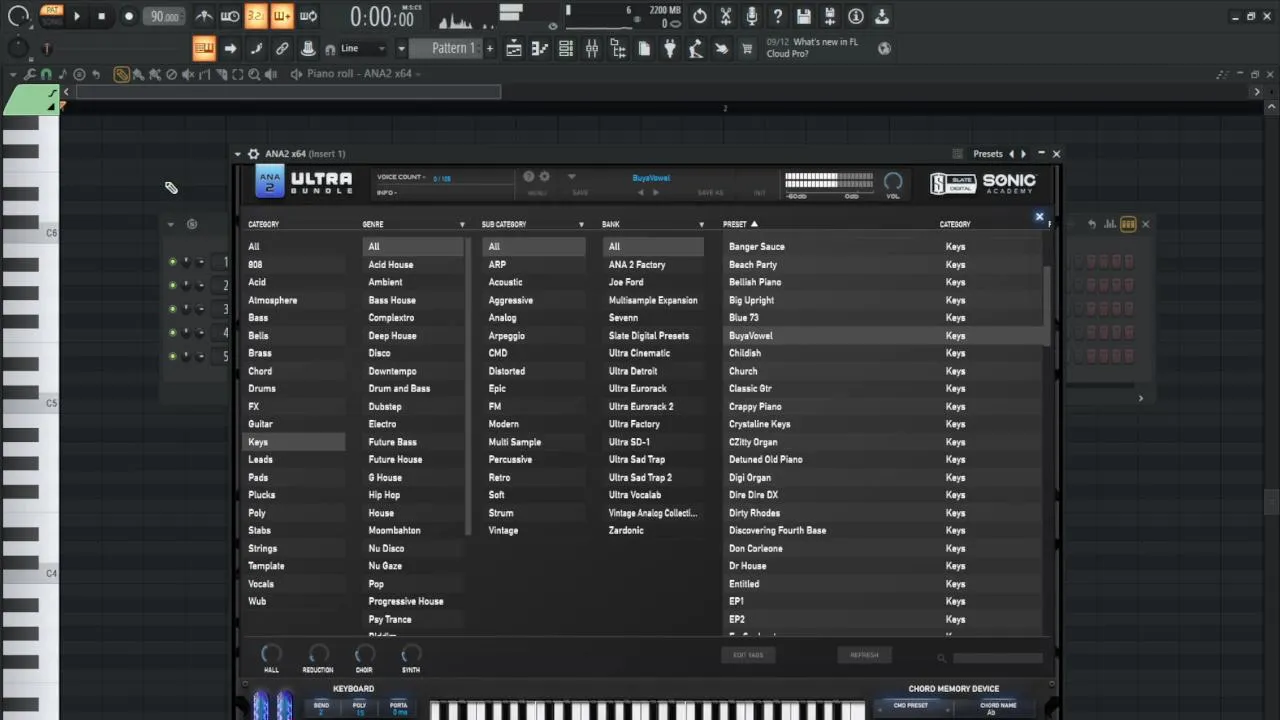Click the preset search field

(997, 658)
